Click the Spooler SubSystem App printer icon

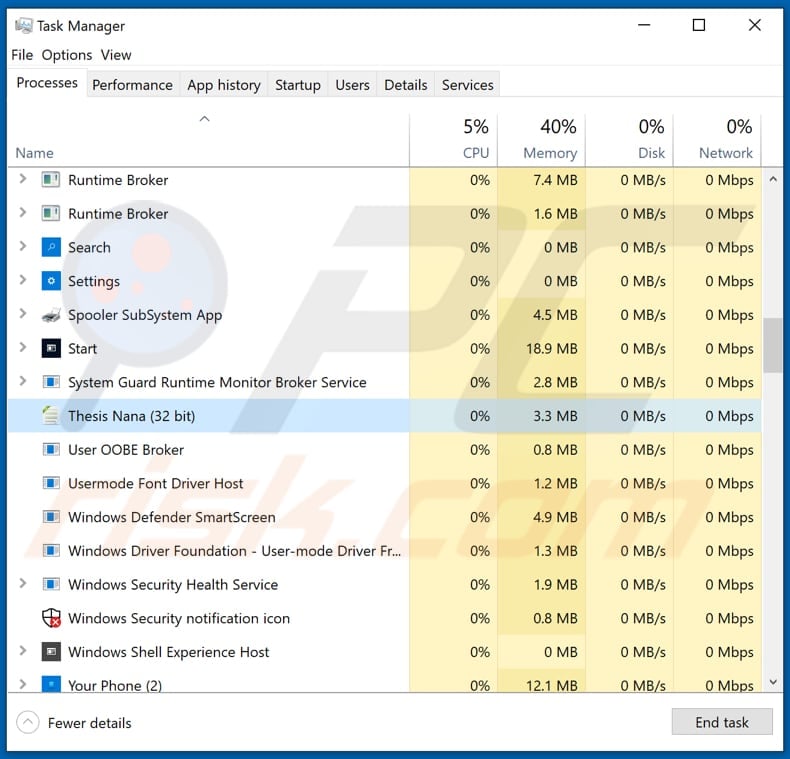tap(51, 315)
